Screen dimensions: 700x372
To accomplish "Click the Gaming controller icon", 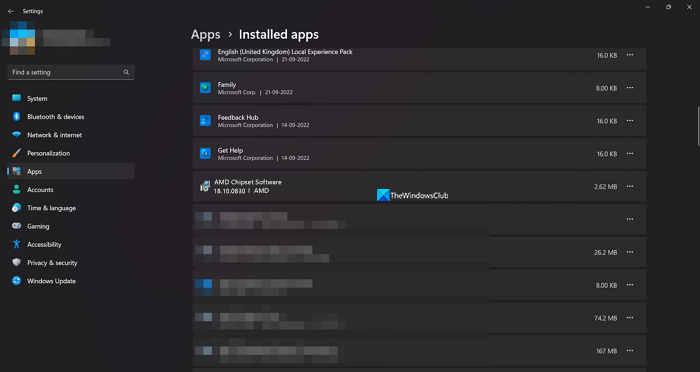I will coord(17,226).
